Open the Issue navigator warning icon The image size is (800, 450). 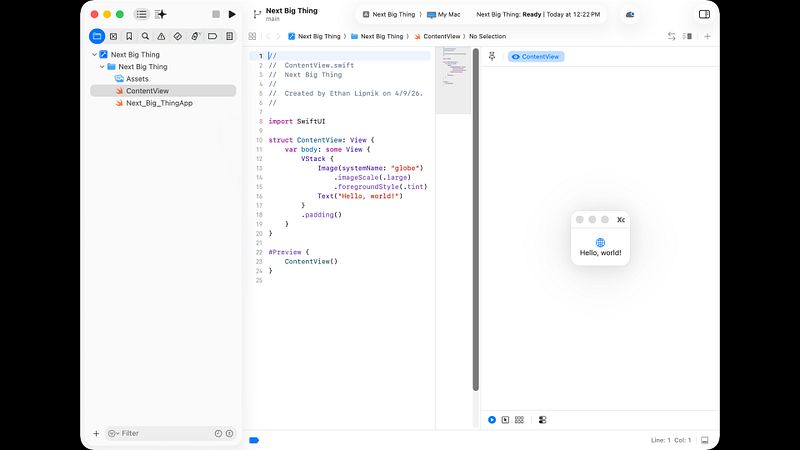point(161,36)
